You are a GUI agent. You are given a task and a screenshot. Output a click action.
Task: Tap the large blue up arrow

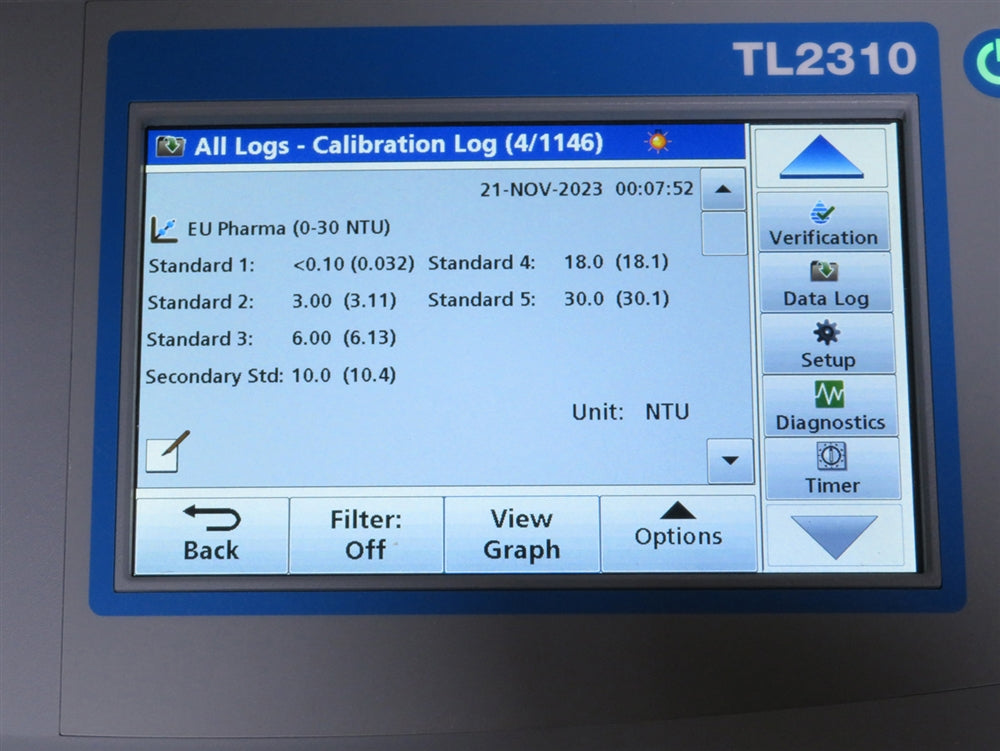point(821,157)
